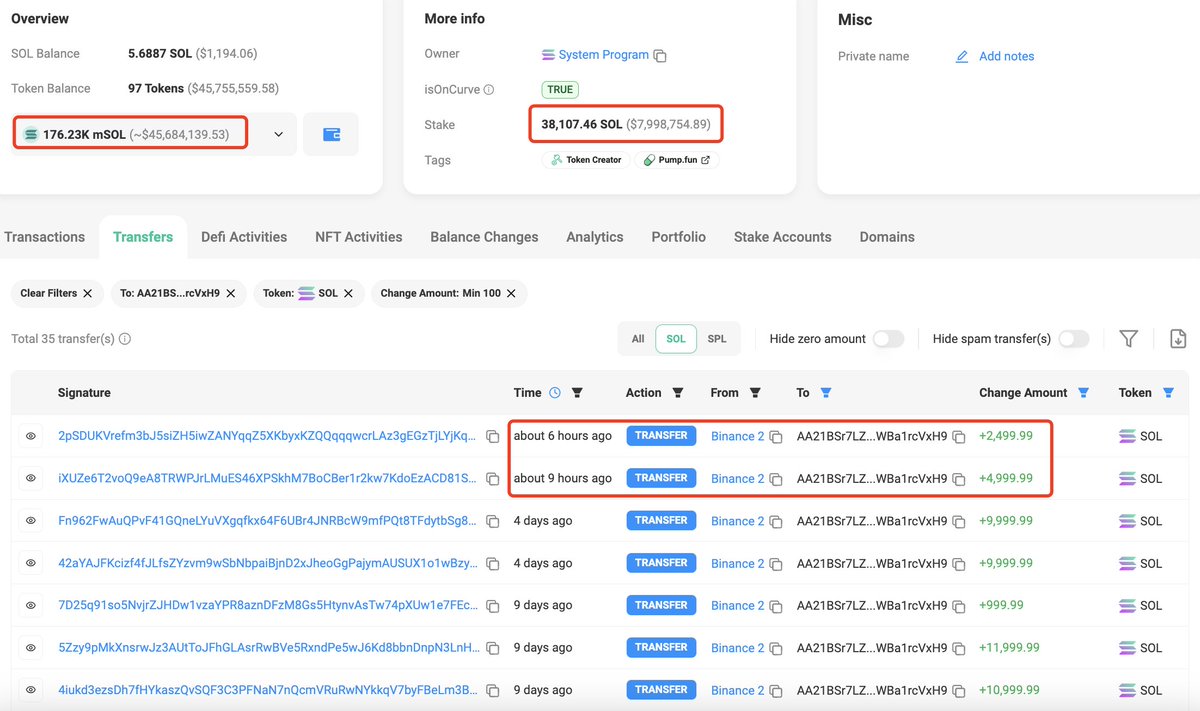Copy signature of the 2pSDUK transaction
The height and width of the screenshot is (711, 1200).
(492, 437)
